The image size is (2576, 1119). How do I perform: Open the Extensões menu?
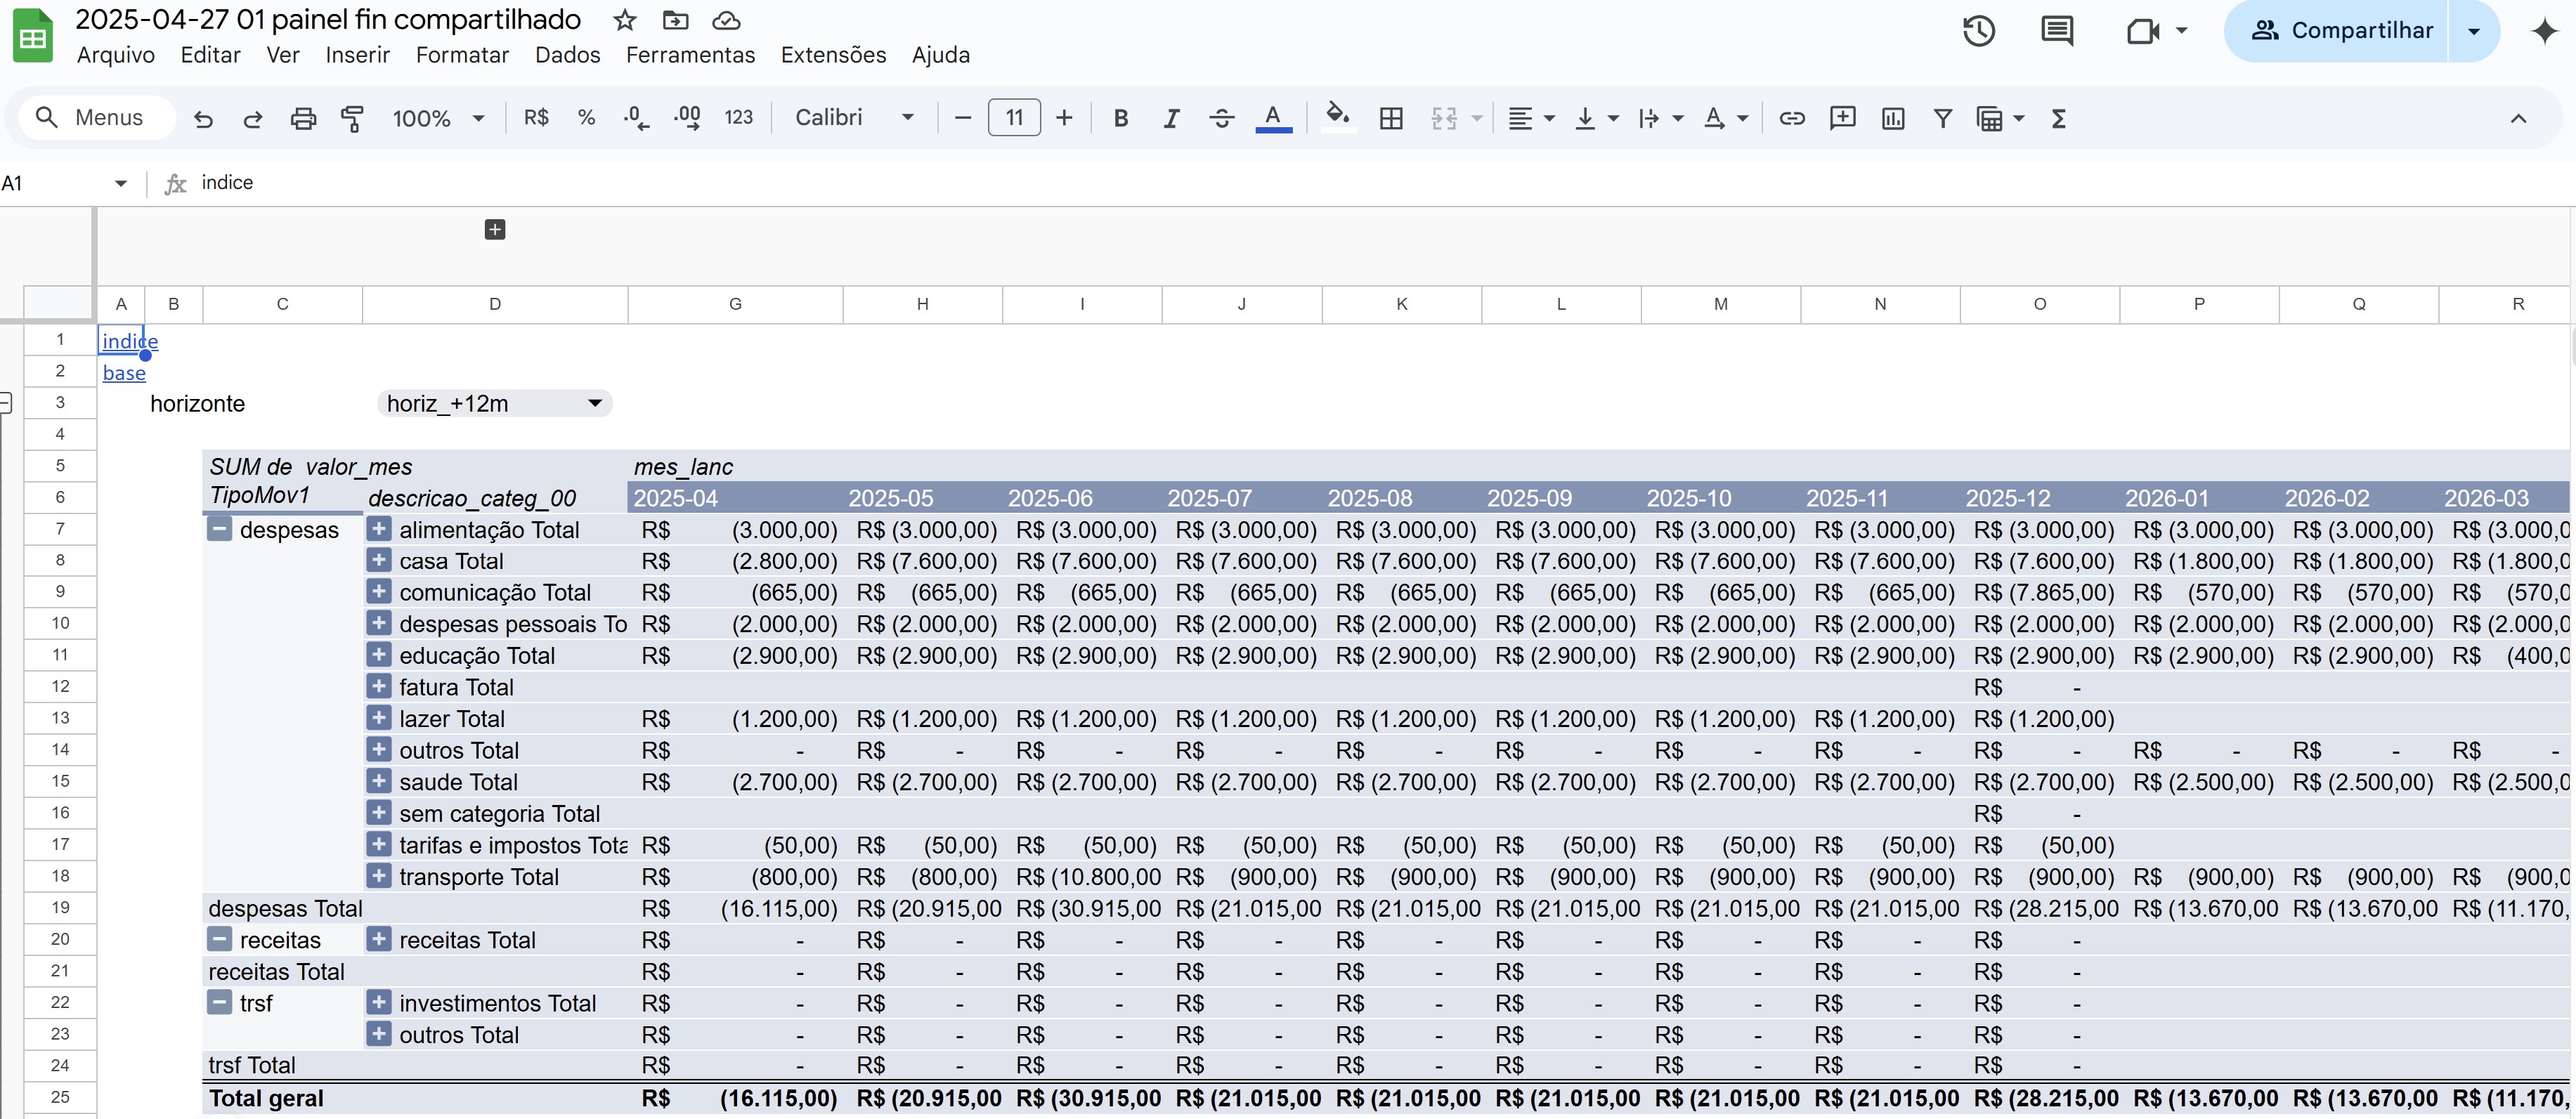[833, 55]
